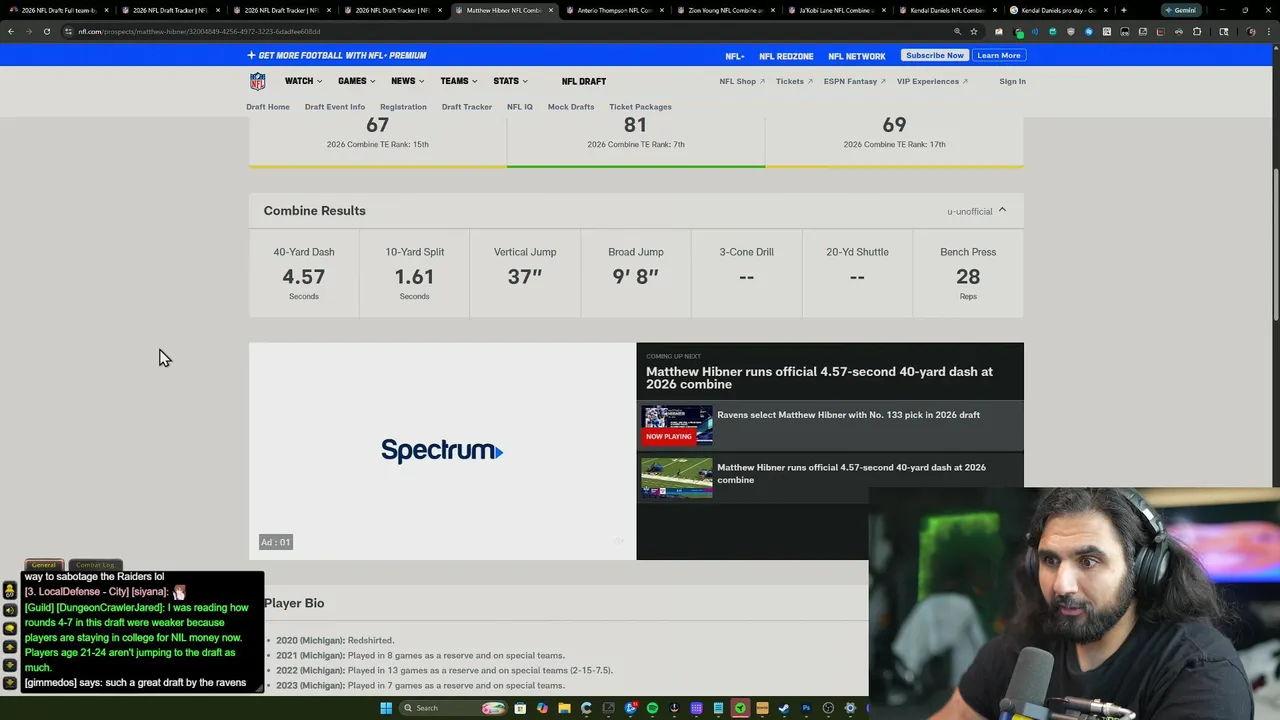This screenshot has width=1280, height=720.
Task: Open Draft Tracker sub-nav link
Action: [x=467, y=107]
